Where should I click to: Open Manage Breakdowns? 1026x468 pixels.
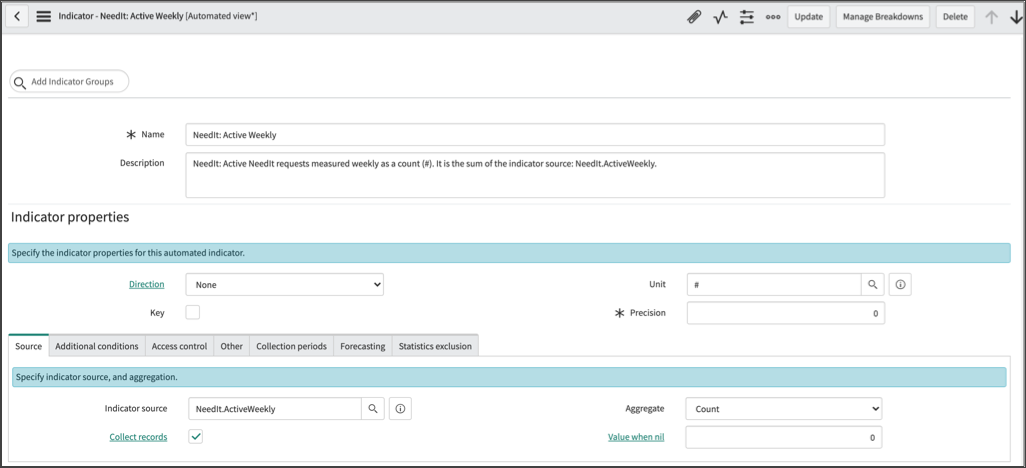click(x=883, y=17)
